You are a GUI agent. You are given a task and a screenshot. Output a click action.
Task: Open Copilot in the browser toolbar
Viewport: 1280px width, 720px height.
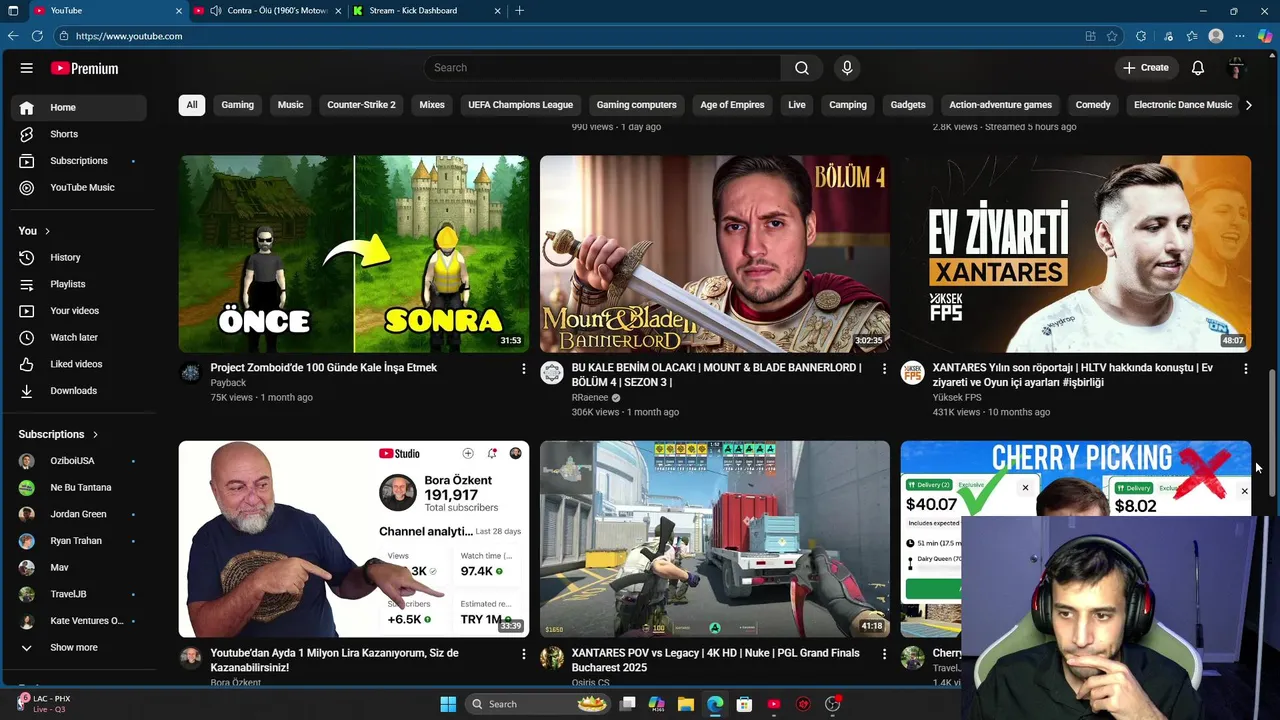click(1265, 36)
